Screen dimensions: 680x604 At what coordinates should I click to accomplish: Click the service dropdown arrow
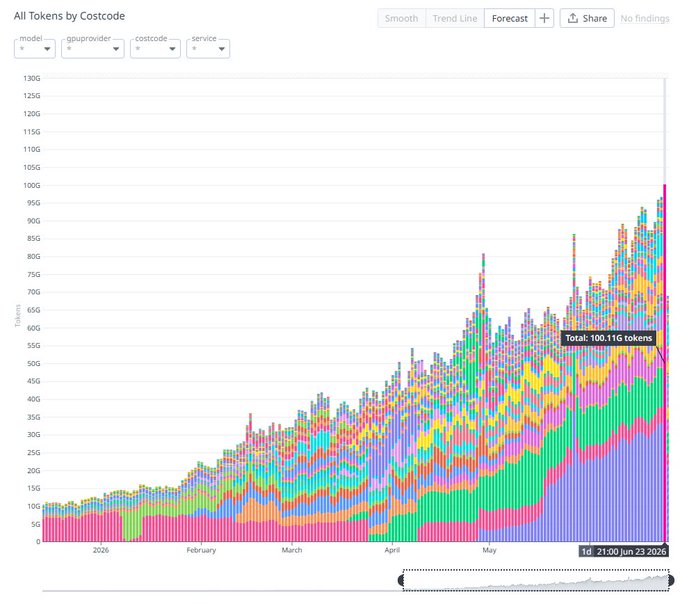coord(222,49)
